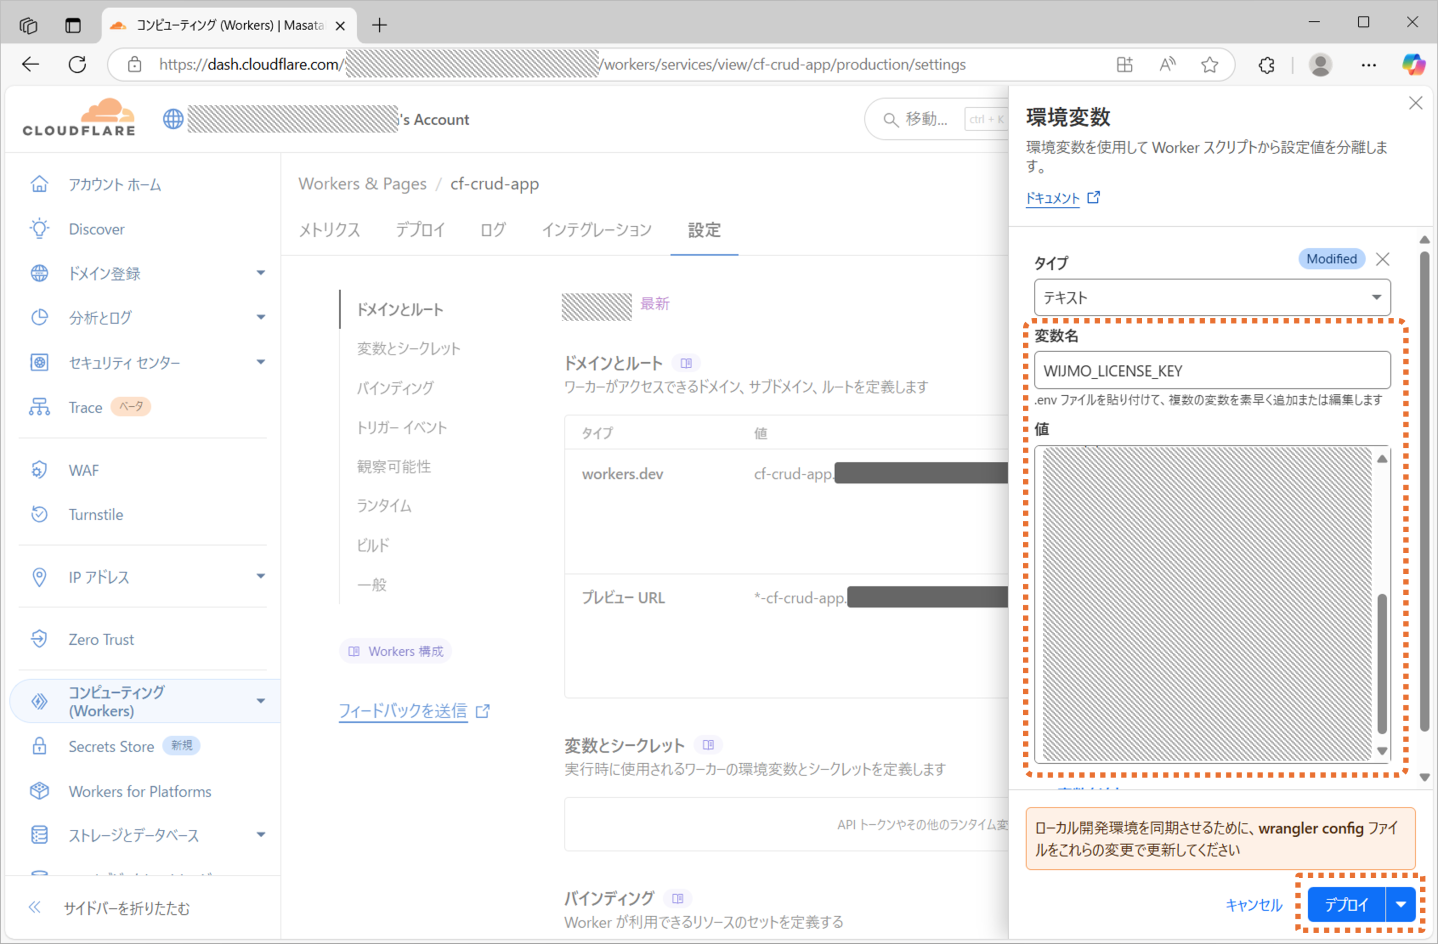Screen dimensions: 1438x944
Task: Open browser profile avatar
Action: tap(1321, 65)
